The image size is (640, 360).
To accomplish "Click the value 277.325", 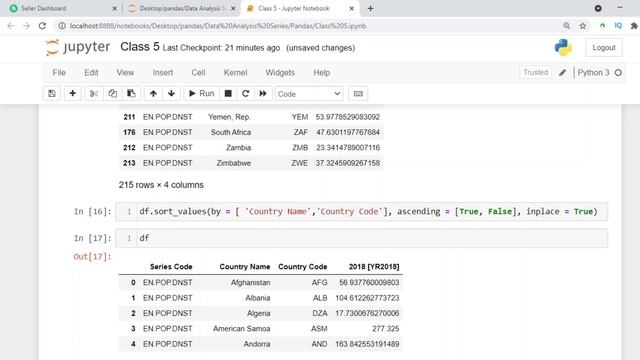I will [x=385, y=329].
